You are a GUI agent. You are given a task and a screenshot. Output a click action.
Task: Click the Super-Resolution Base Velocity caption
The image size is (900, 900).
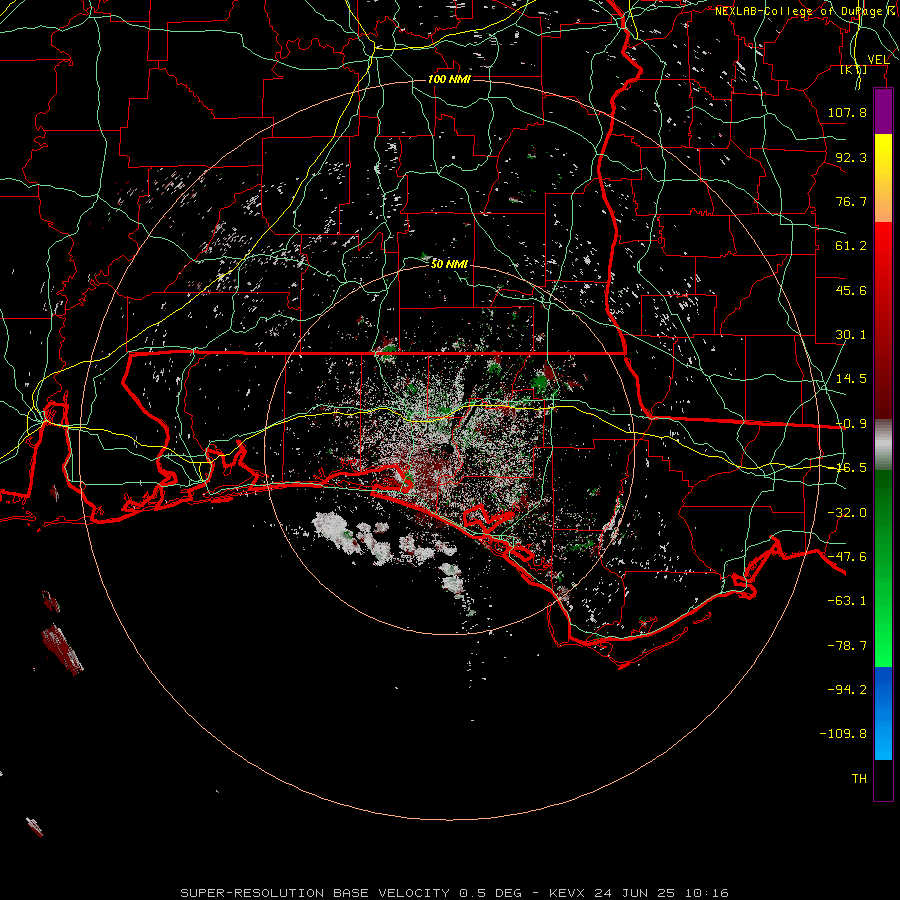(x=454, y=893)
